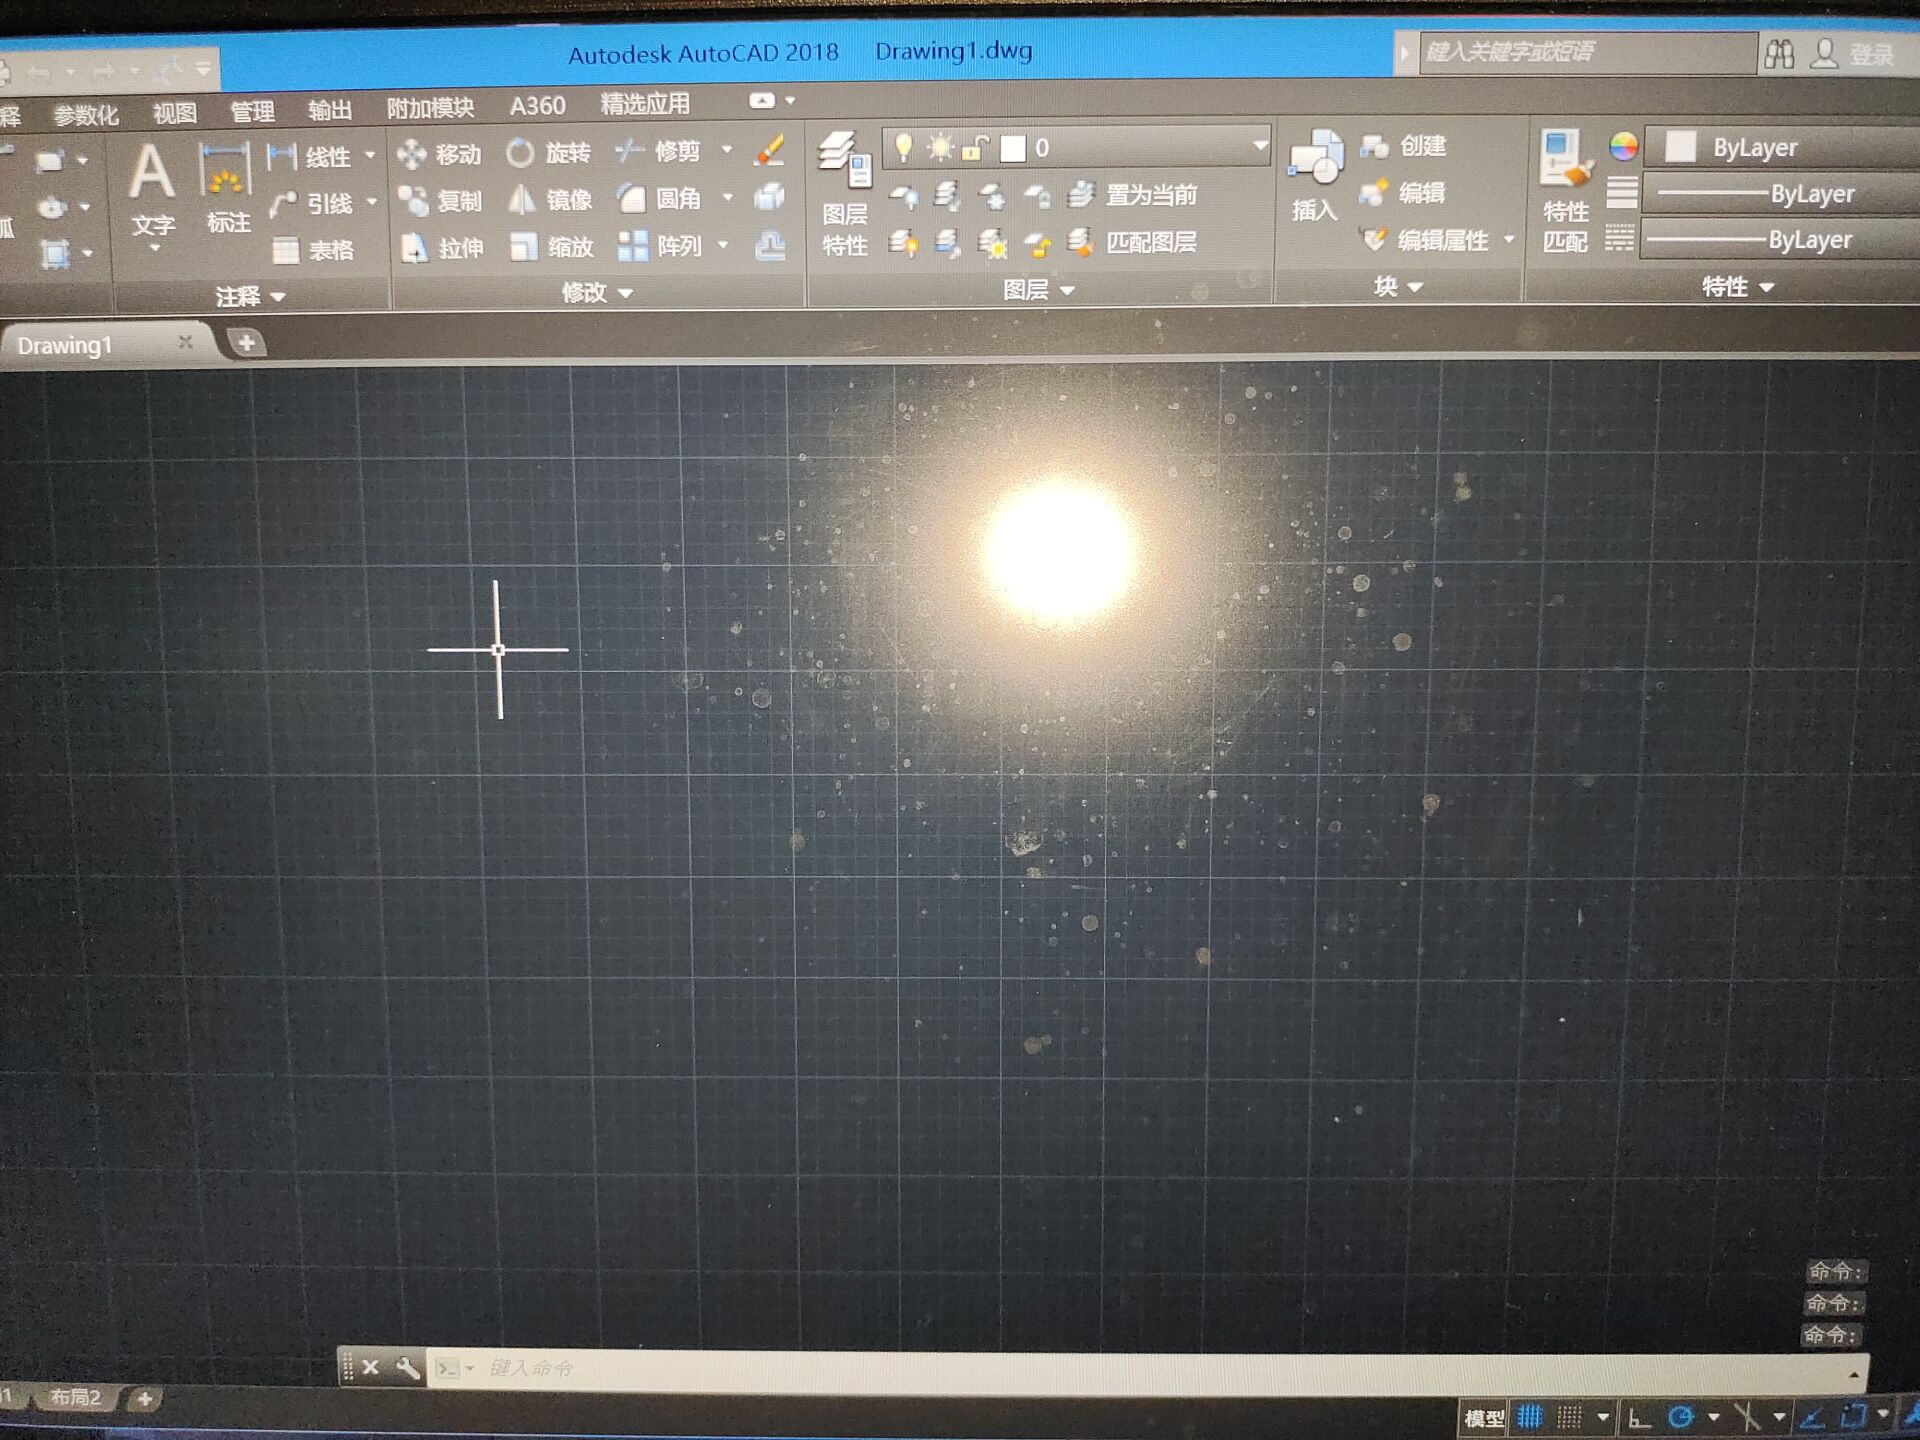Toggle grid display in status bar

click(x=1530, y=1417)
